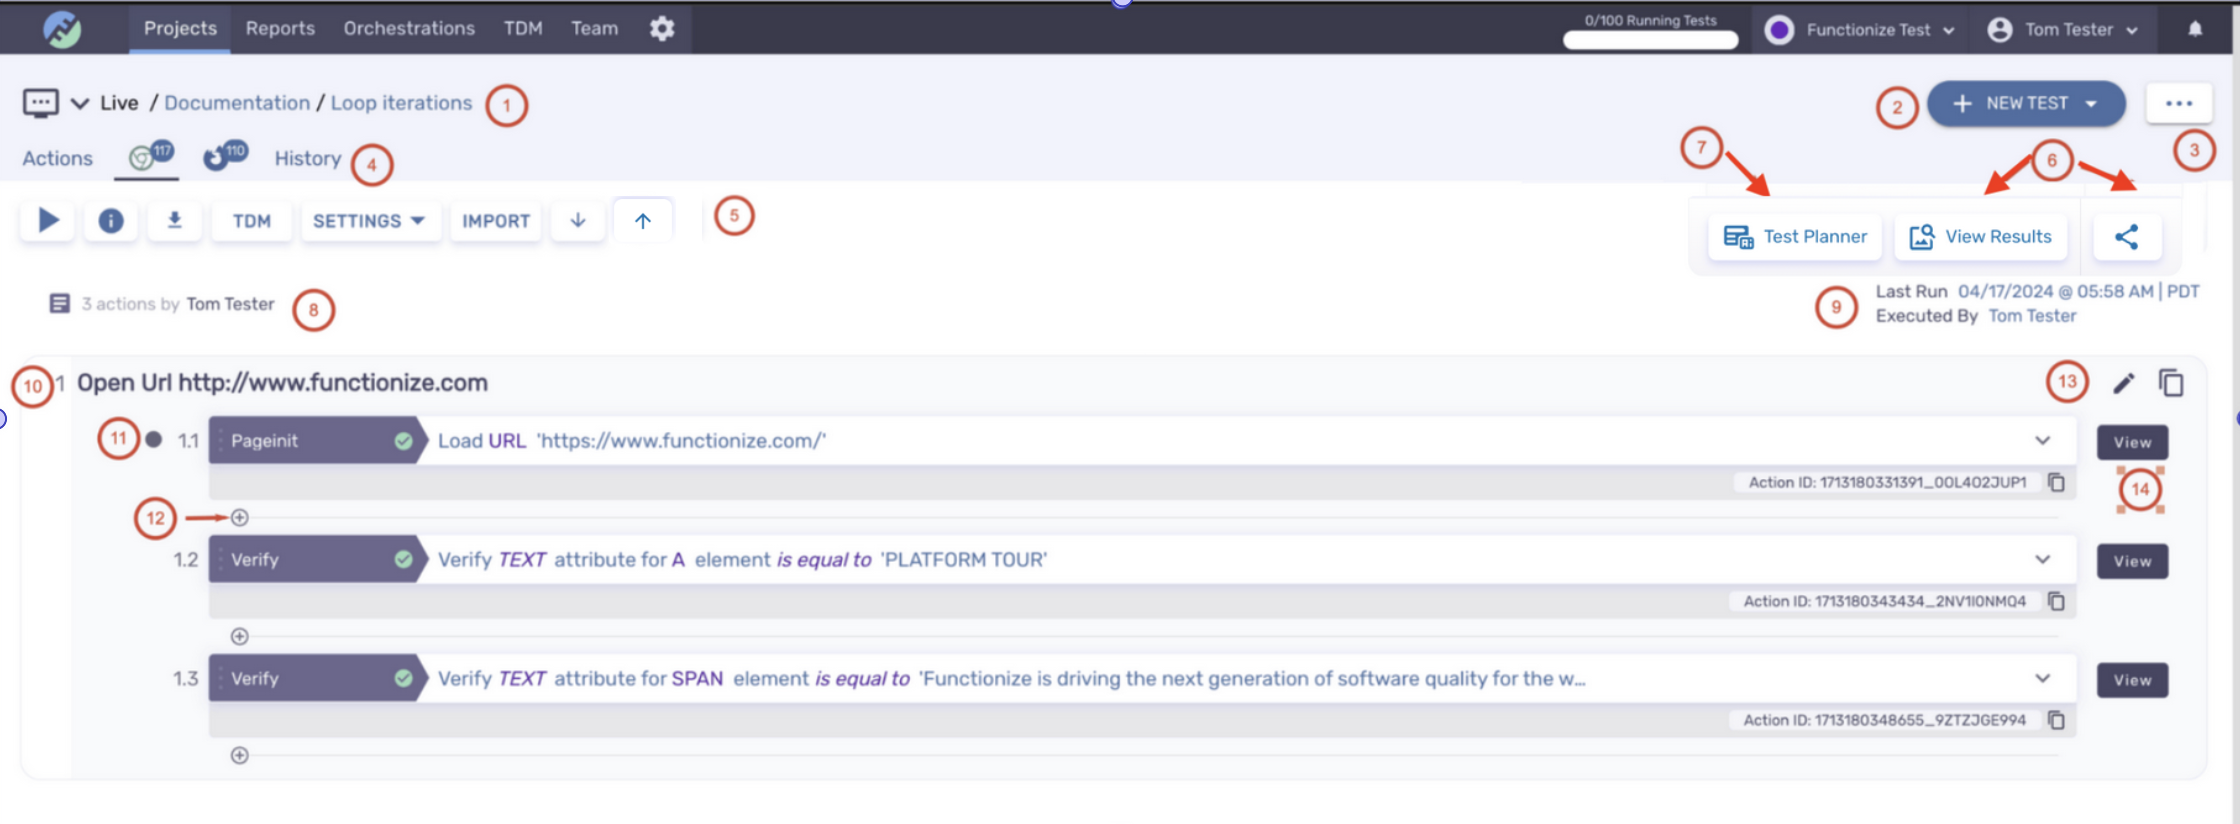Open the settings gear icon
The height and width of the screenshot is (824, 2240).
662,29
